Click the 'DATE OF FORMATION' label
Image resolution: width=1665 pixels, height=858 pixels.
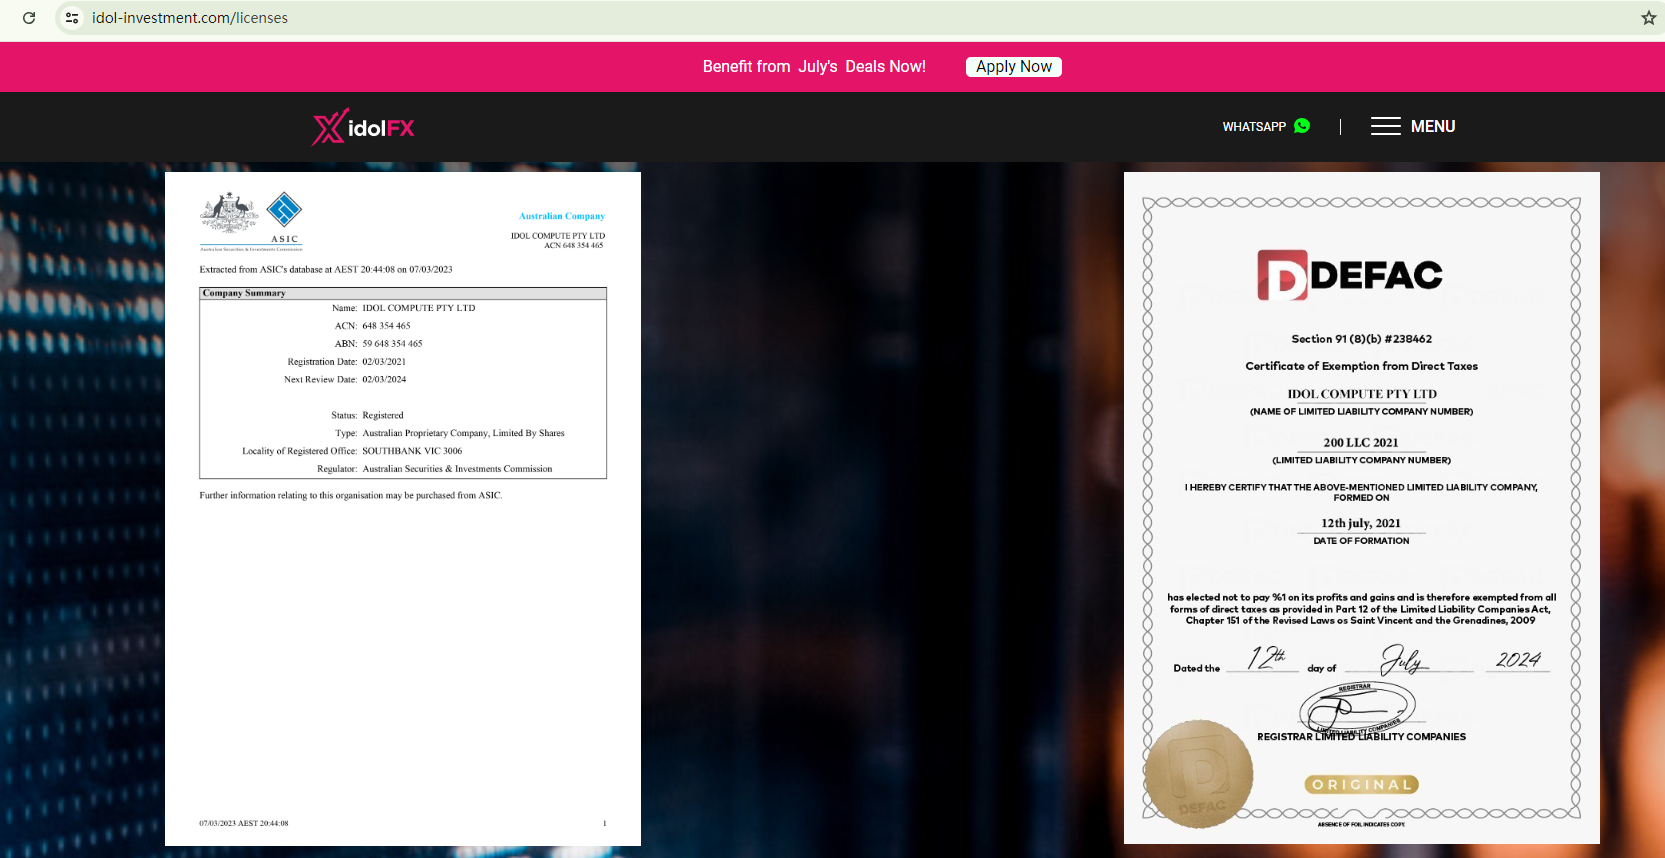1361,541
